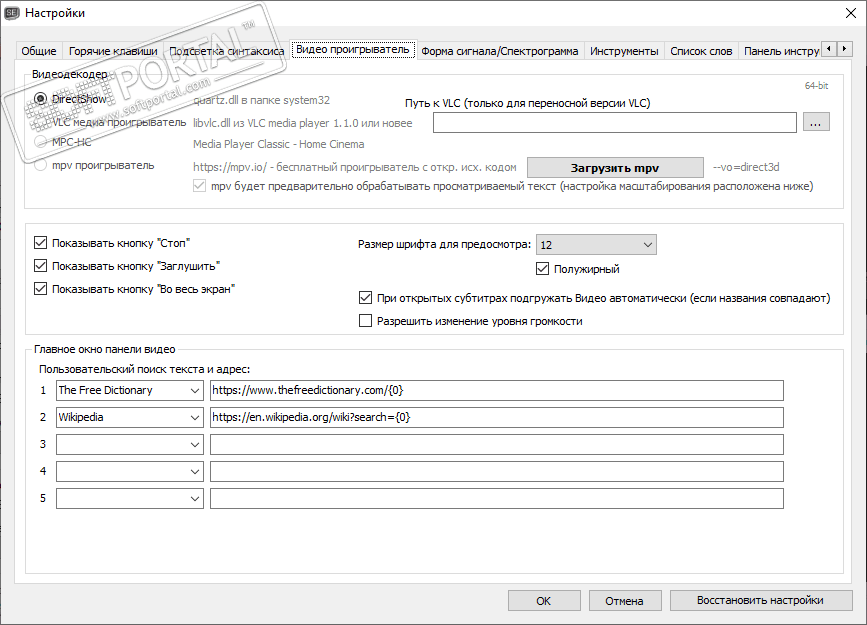Click URL field for row 5
The image size is (867, 625).
[497, 499]
